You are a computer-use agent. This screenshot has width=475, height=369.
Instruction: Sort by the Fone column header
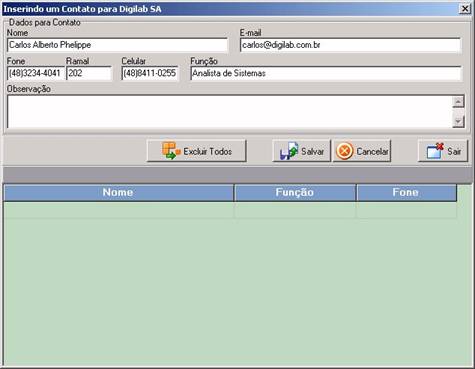406,192
